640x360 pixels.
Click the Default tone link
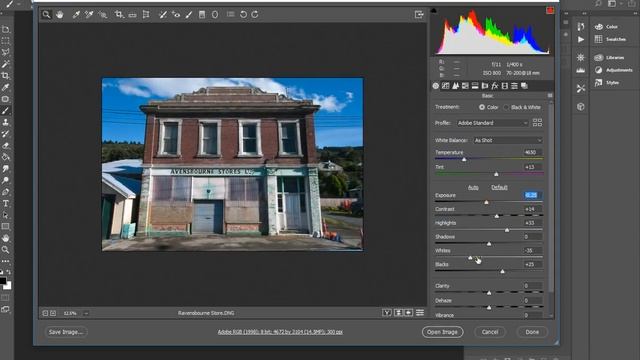pyautogui.click(x=499, y=187)
